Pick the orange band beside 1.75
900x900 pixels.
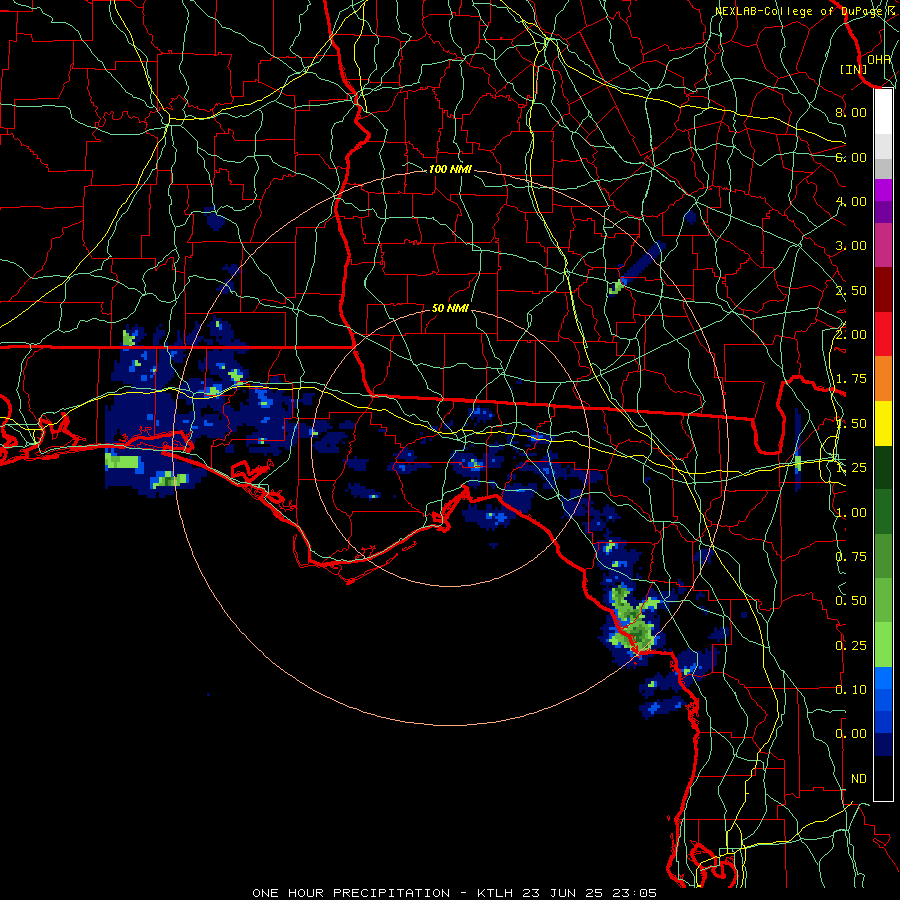click(x=883, y=379)
